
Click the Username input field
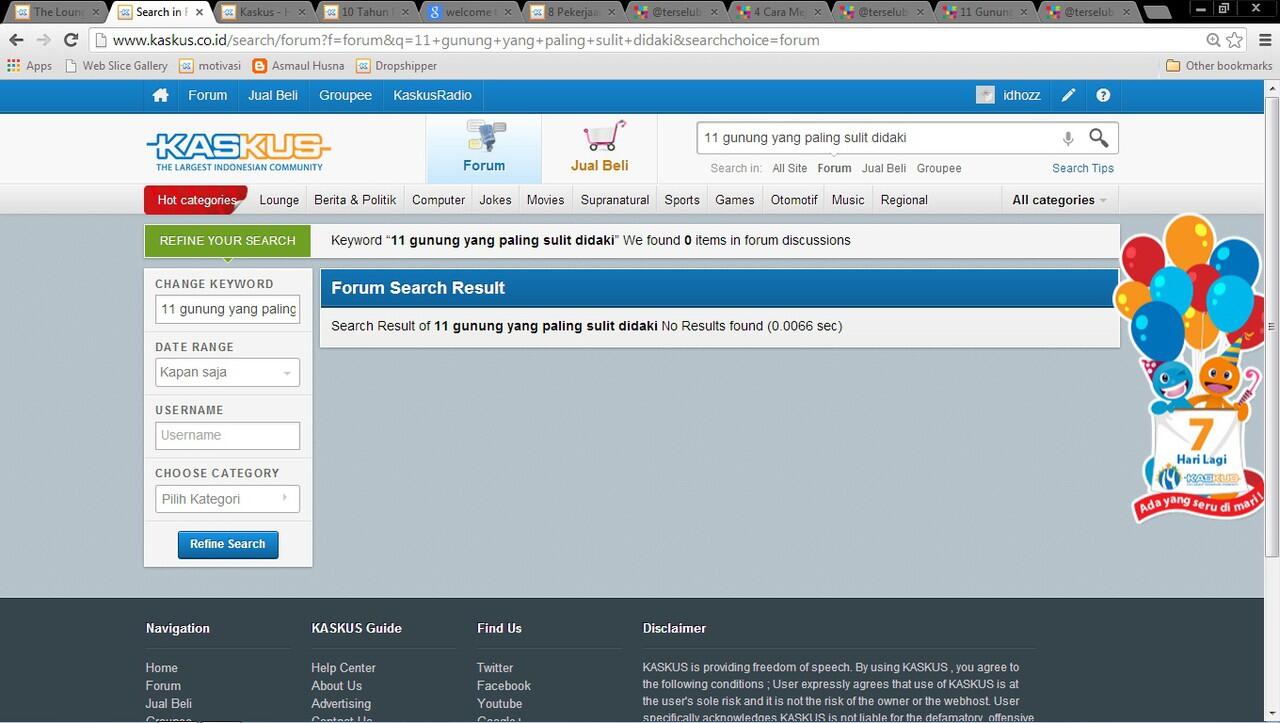click(227, 435)
